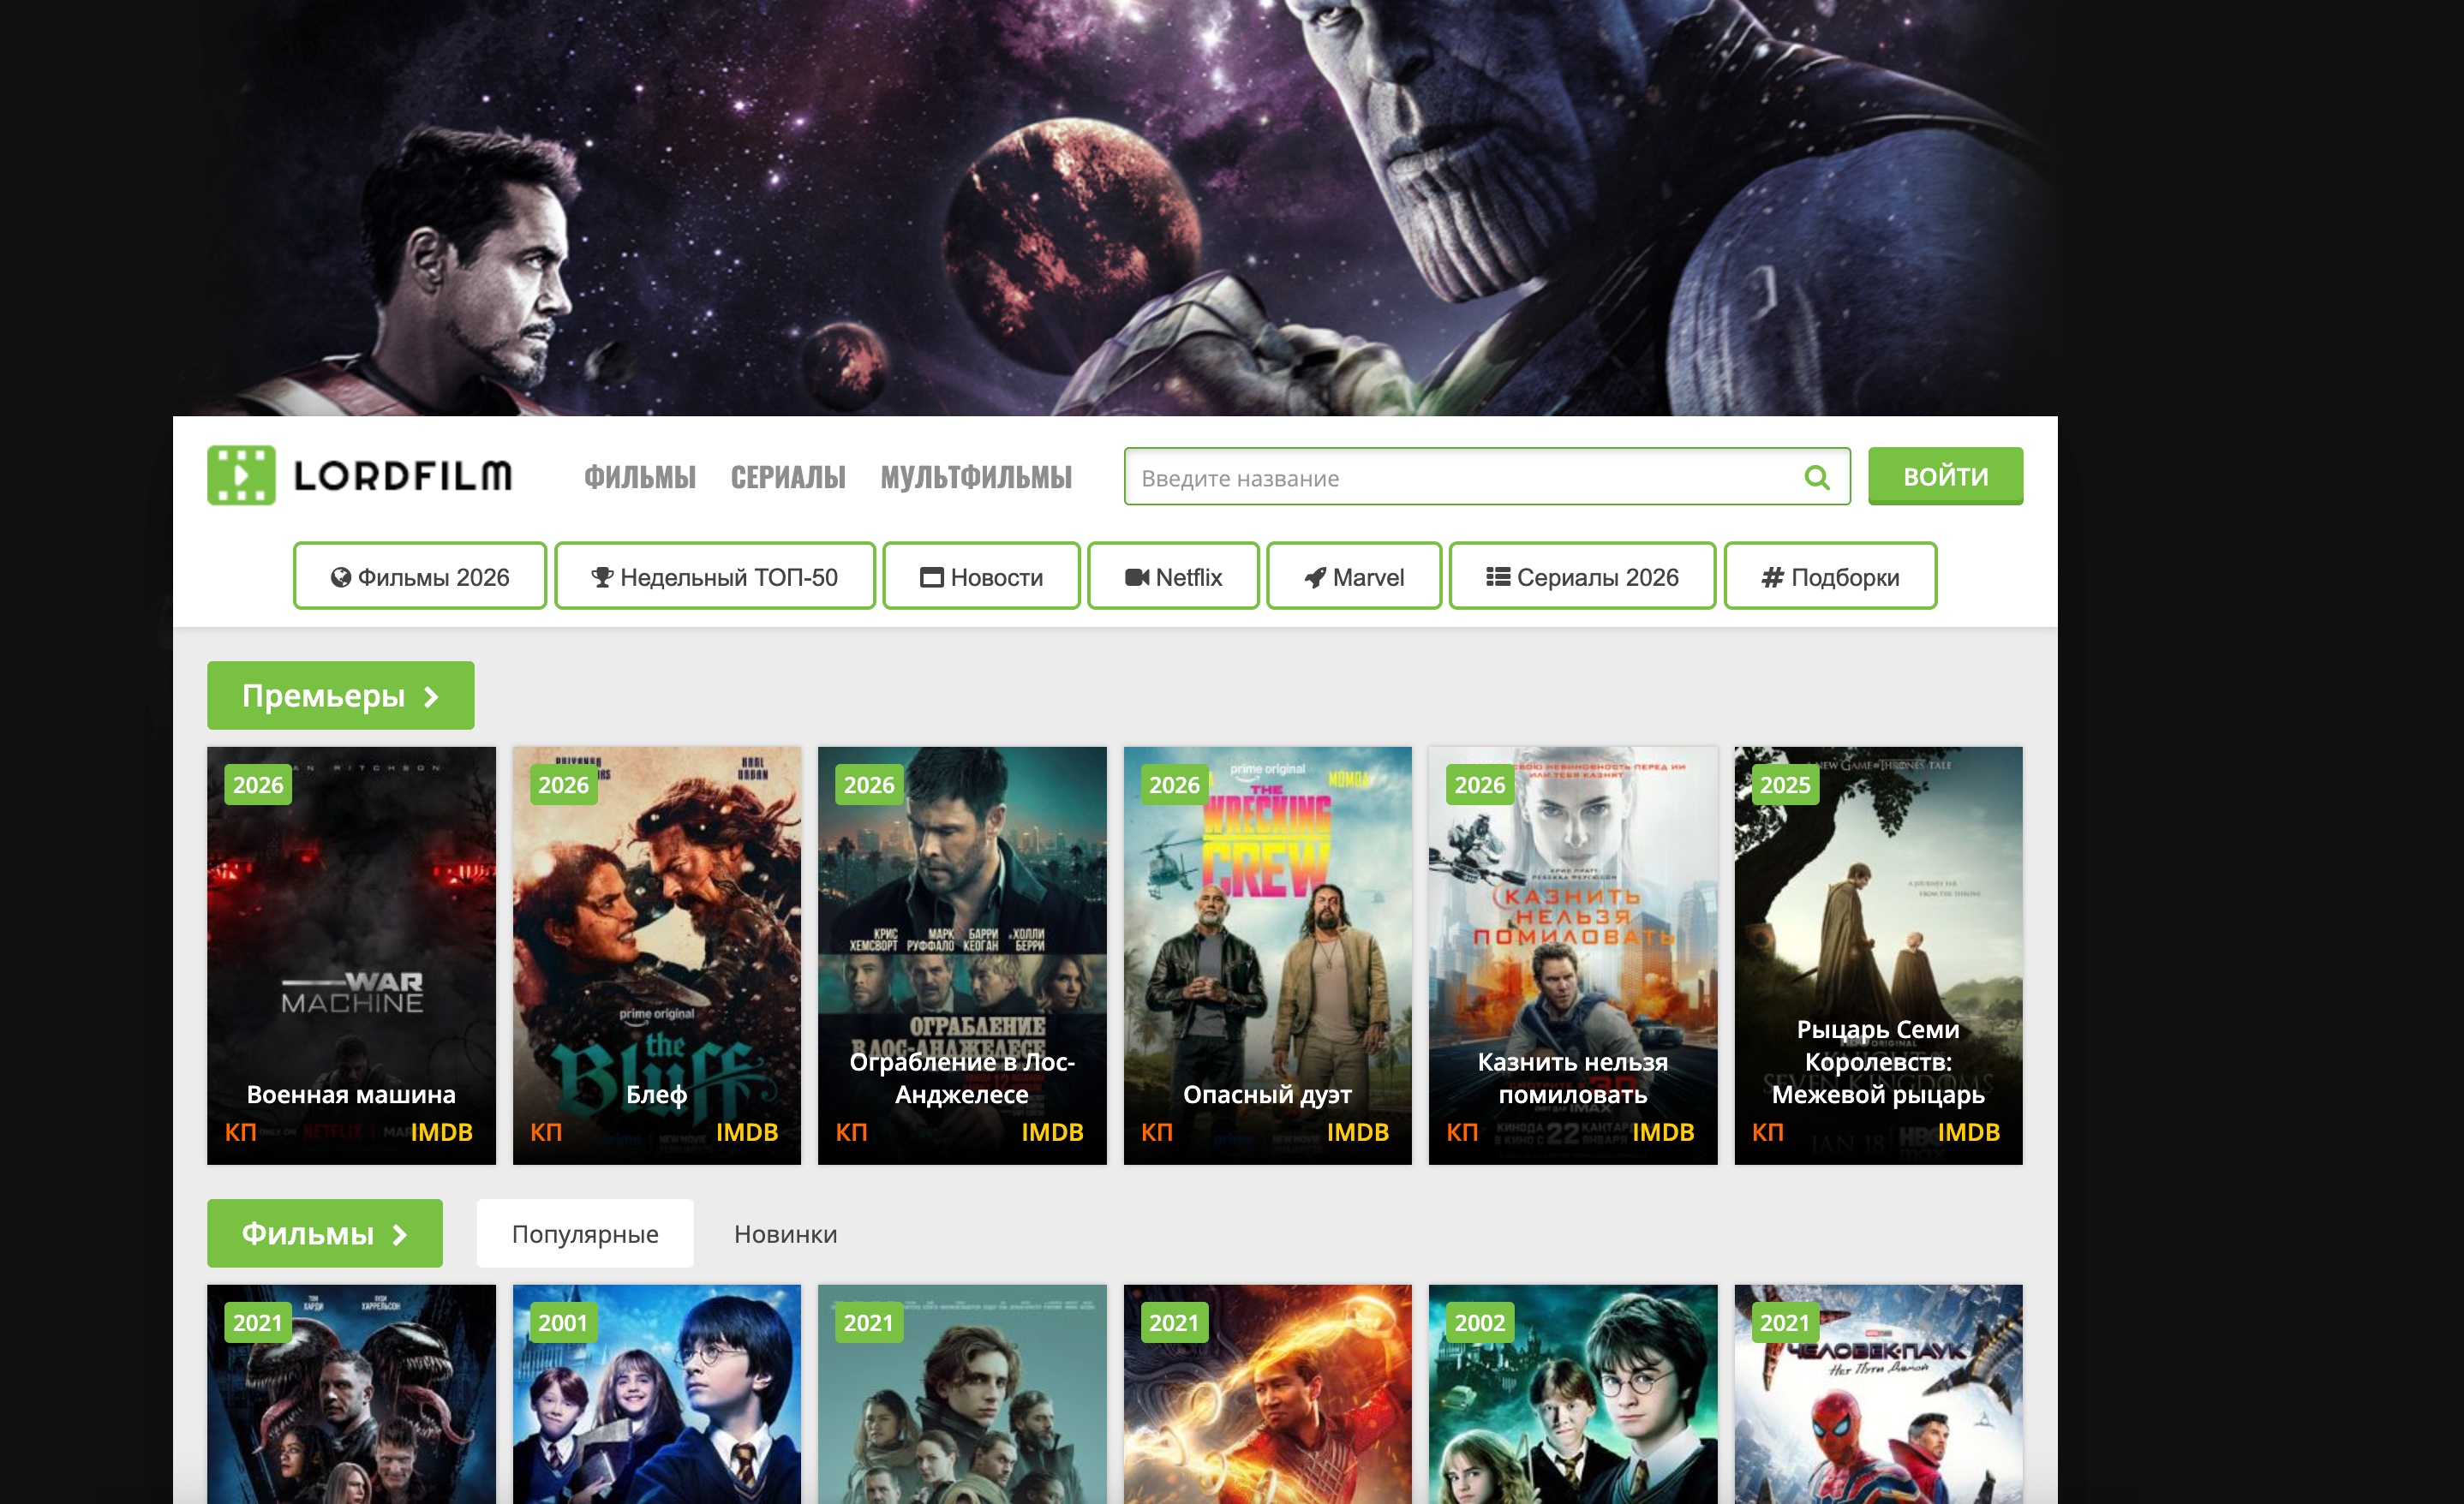
Task: Click the green Lordfilm logo icon
Action: pyautogui.click(x=241, y=476)
